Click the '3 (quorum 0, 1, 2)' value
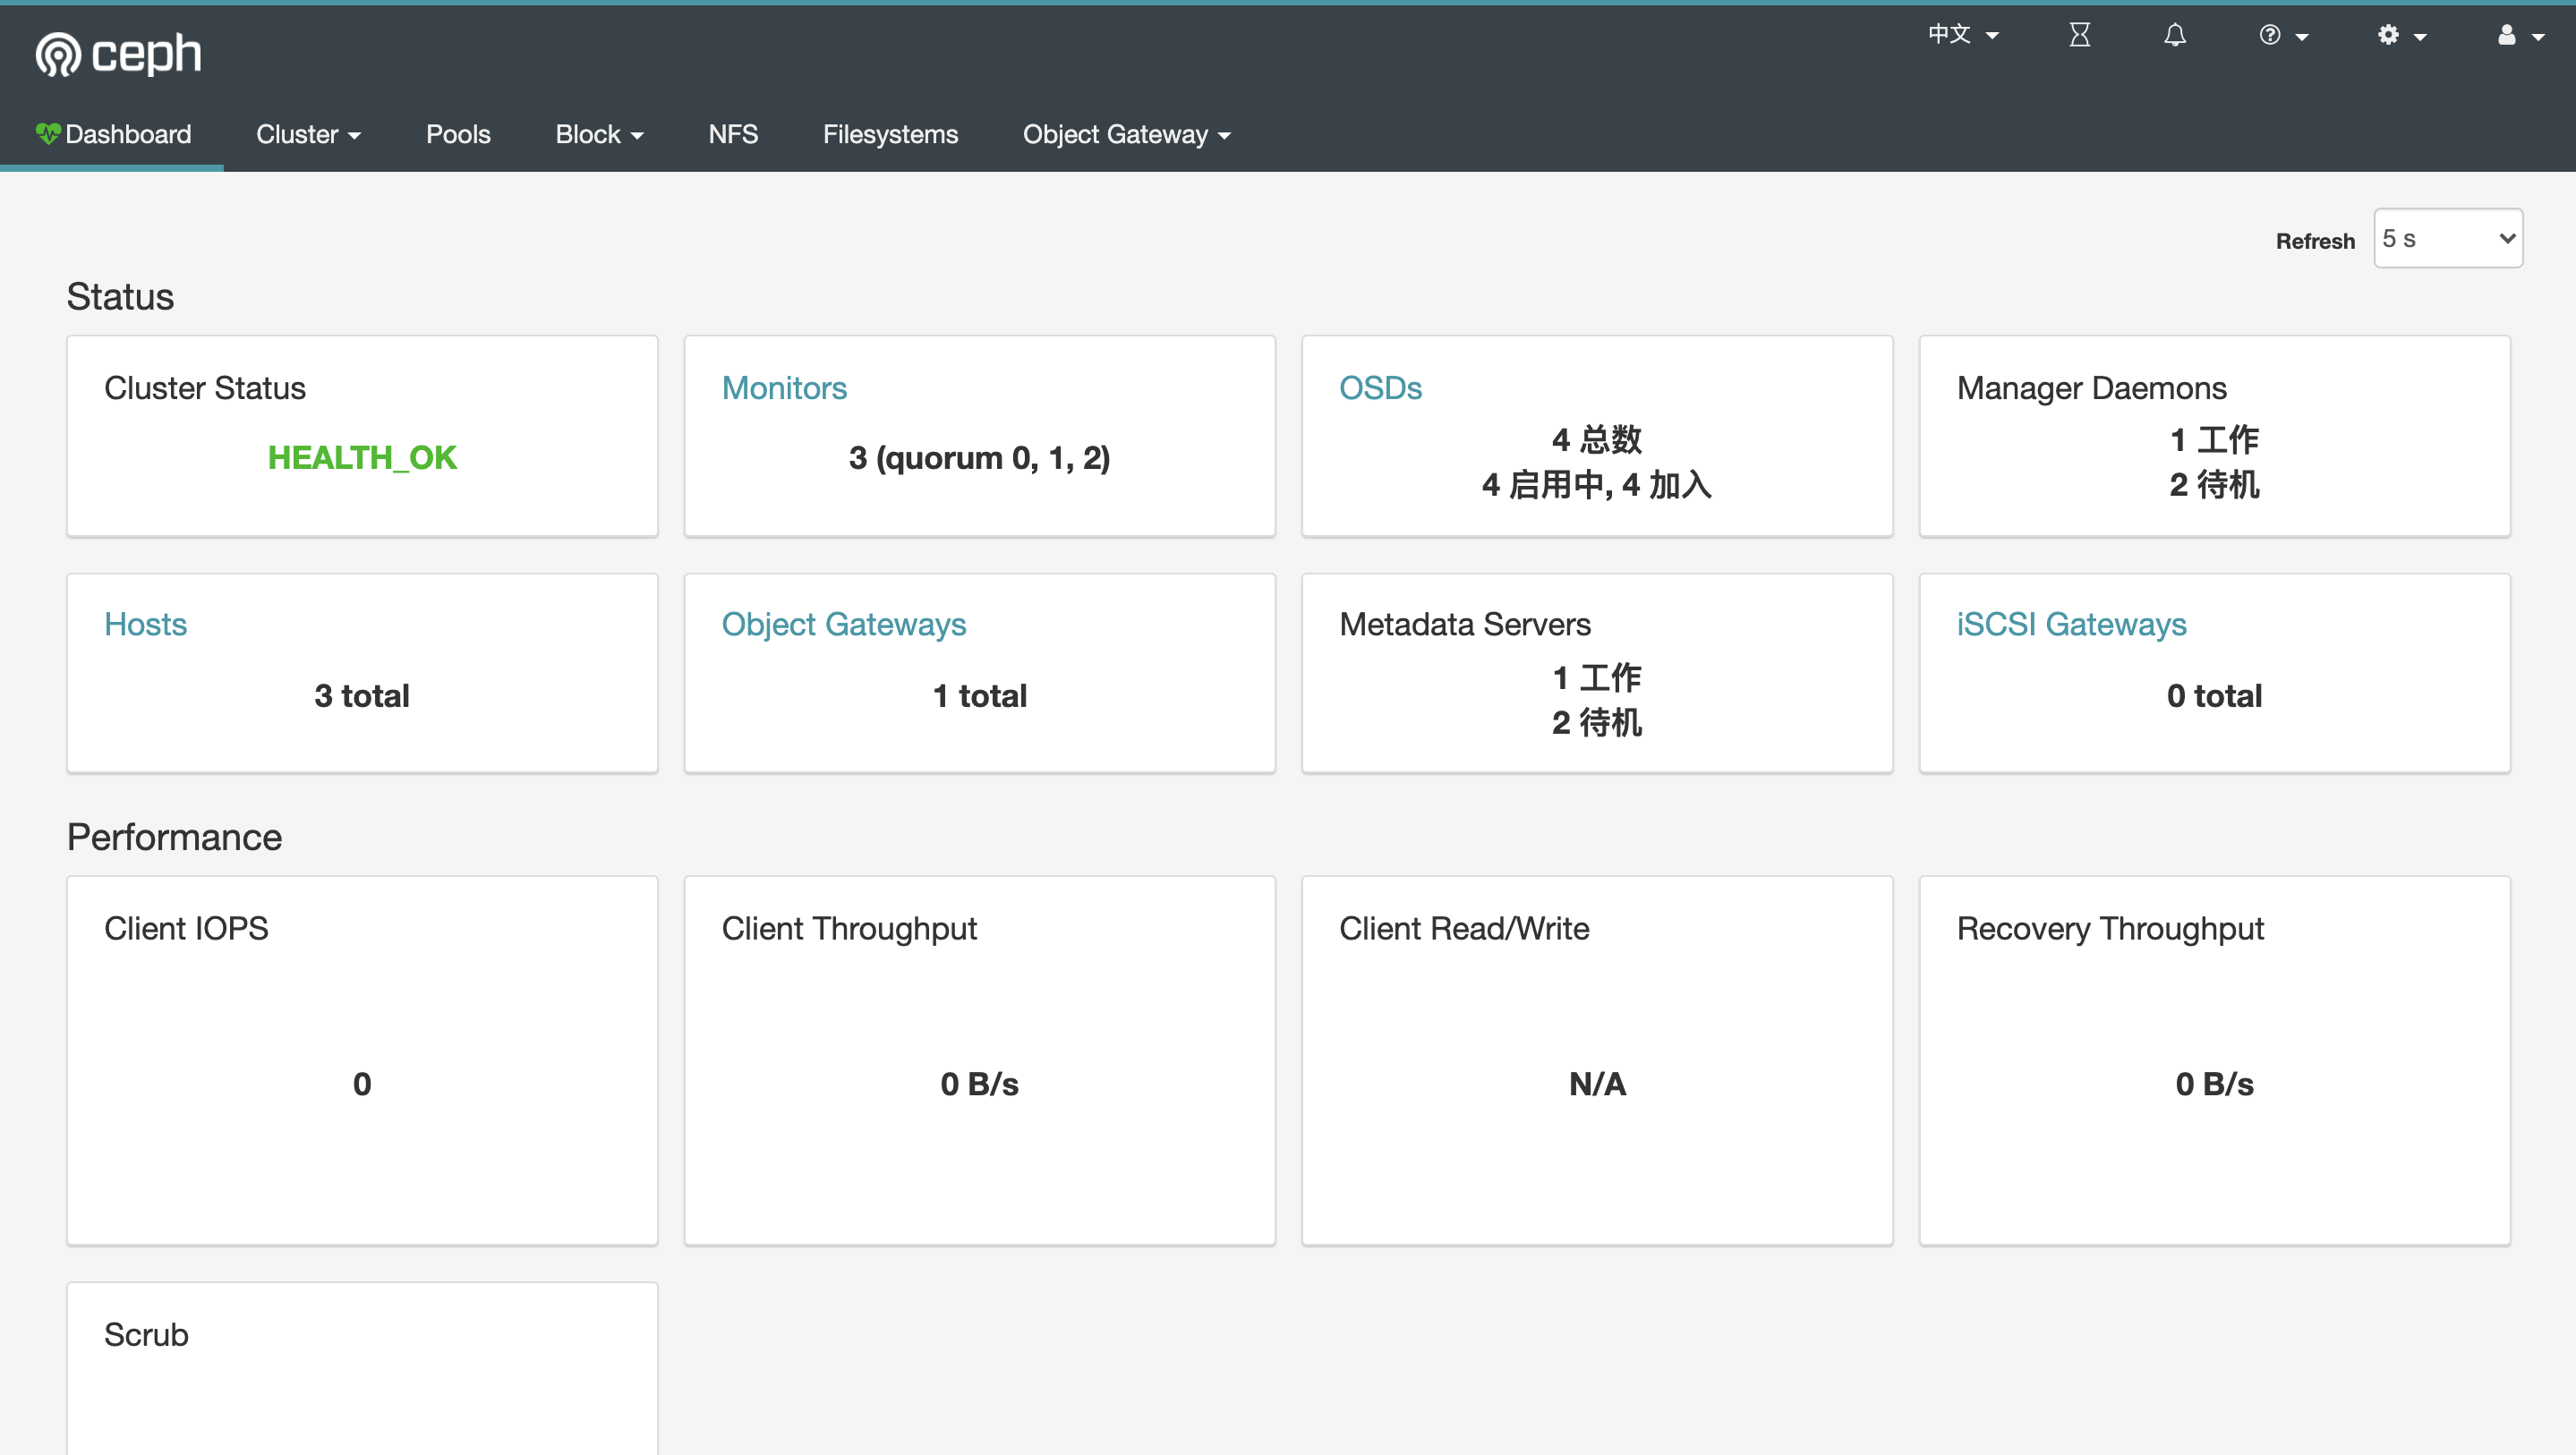This screenshot has height=1455, width=2576. [x=979, y=457]
